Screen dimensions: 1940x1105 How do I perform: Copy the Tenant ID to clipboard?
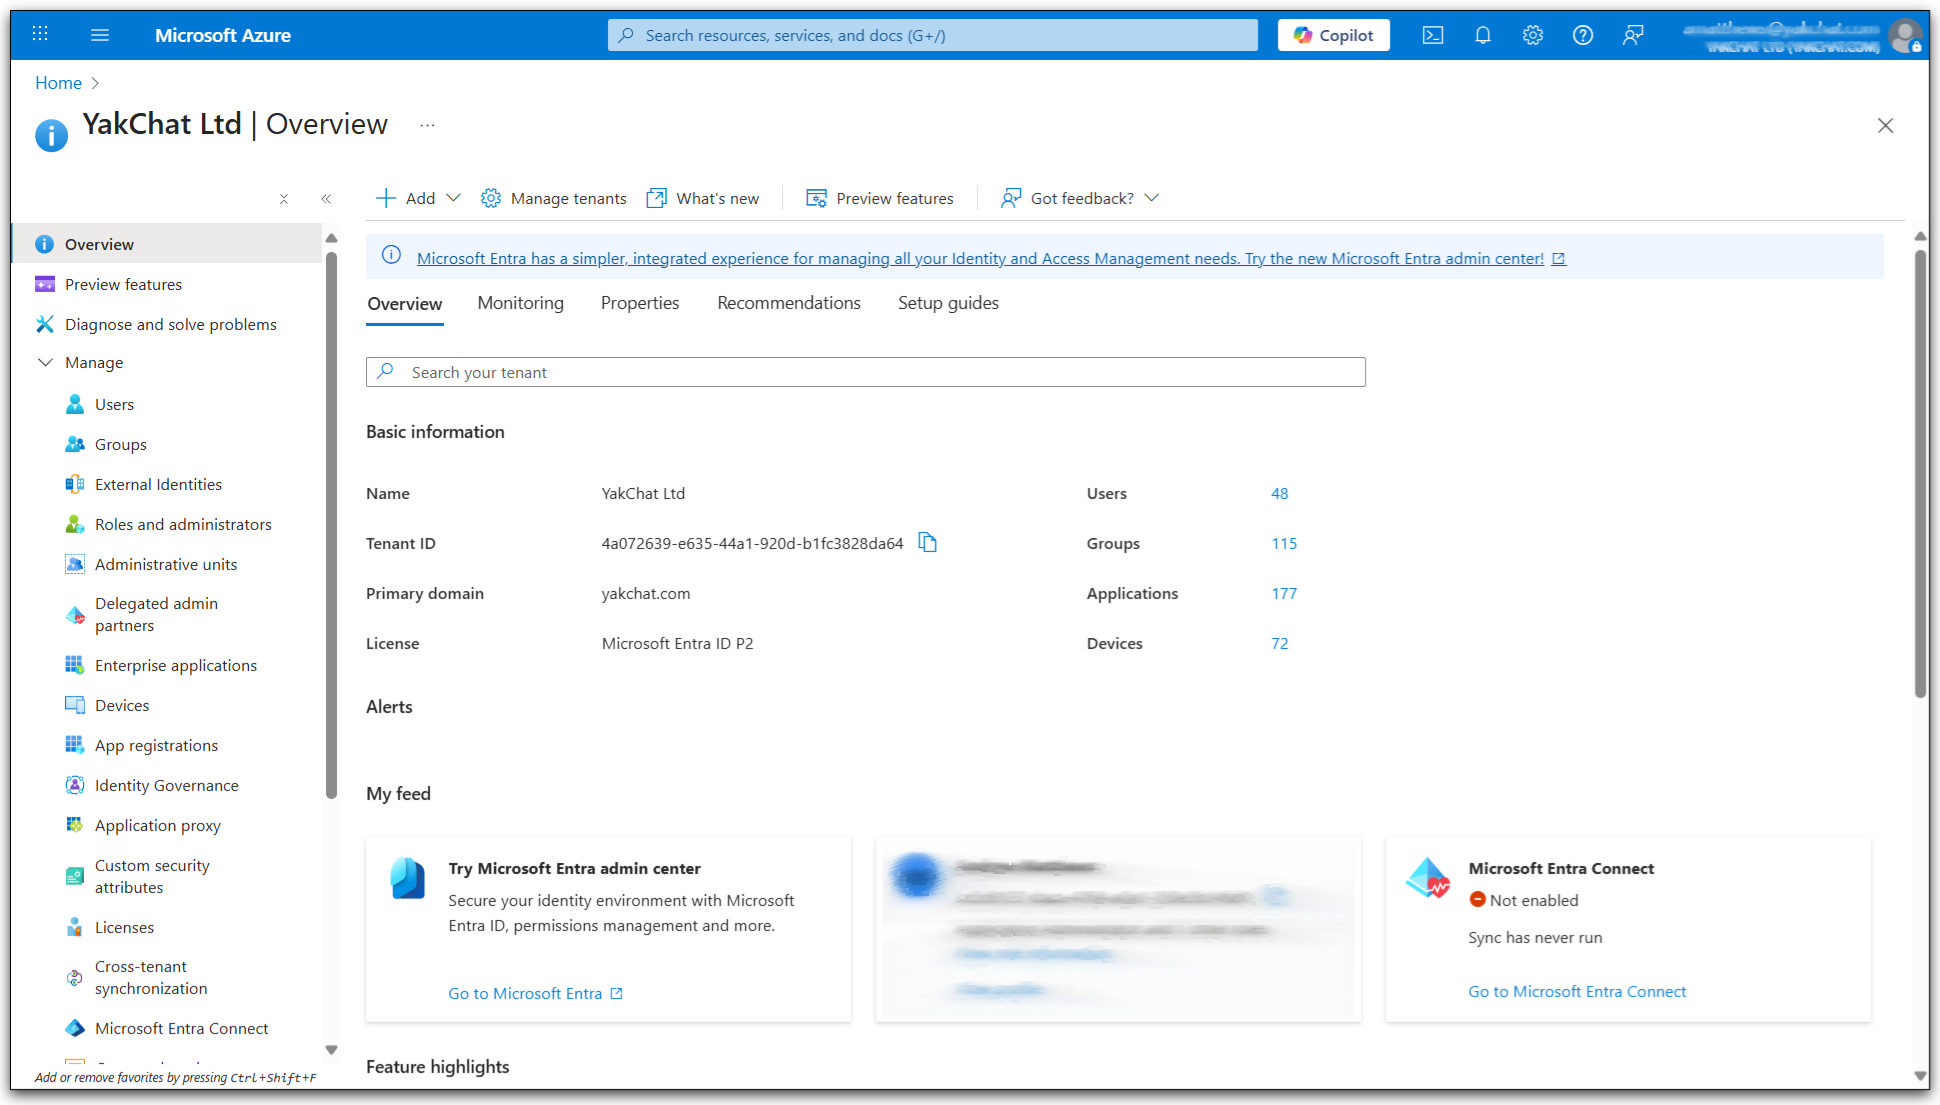[x=927, y=543]
